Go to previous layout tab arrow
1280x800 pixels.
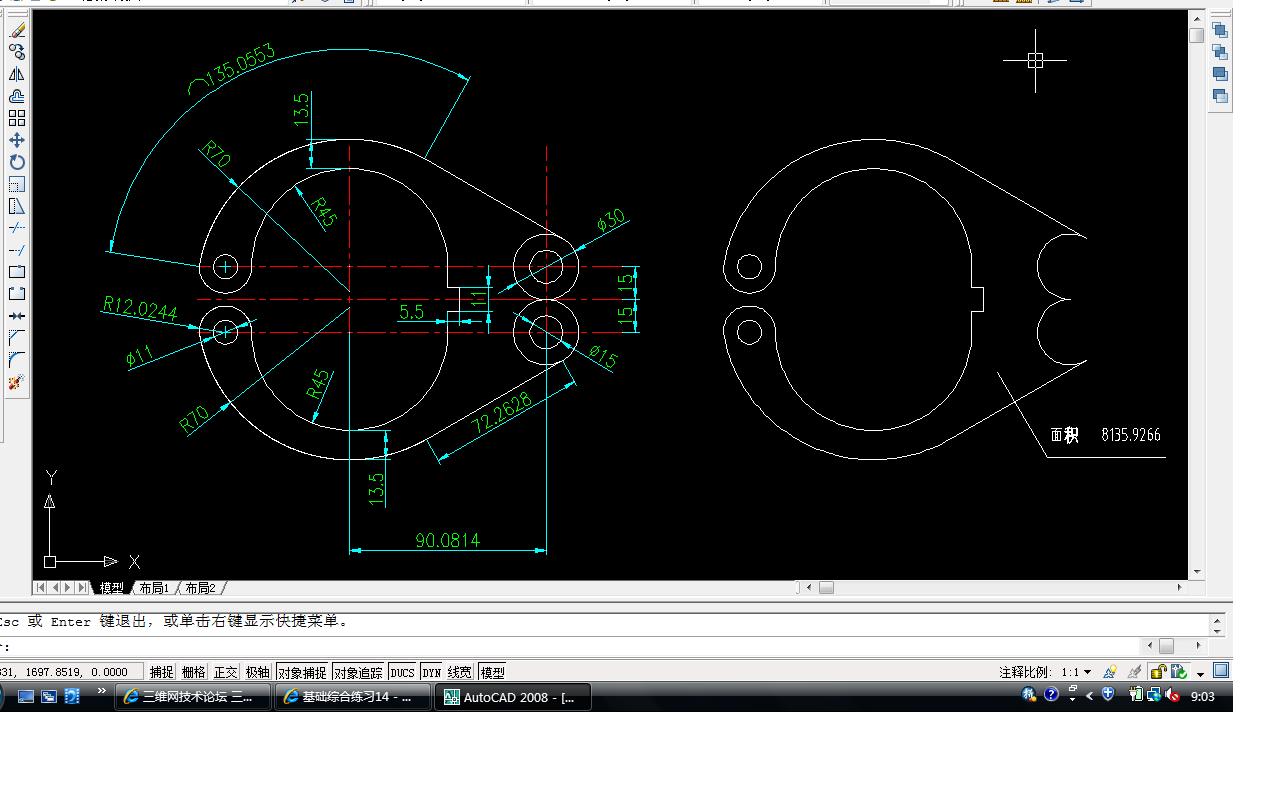[x=55, y=588]
